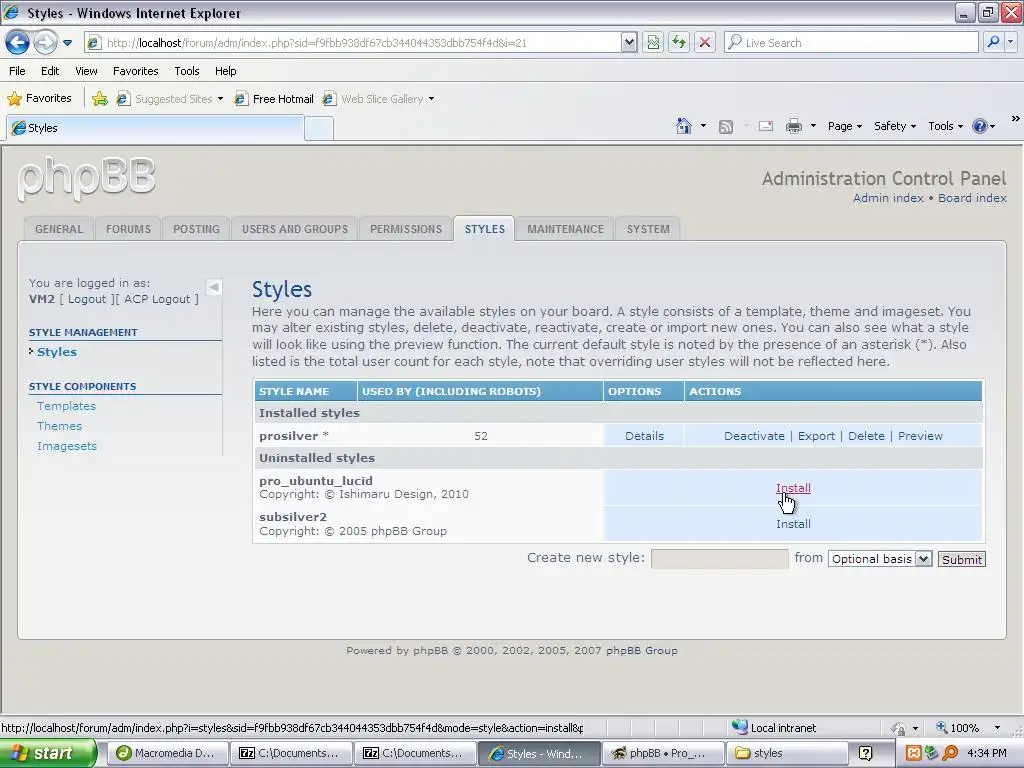Open the Imagesets sidebar link
Viewport: 1024px width, 768px height.
pos(67,446)
